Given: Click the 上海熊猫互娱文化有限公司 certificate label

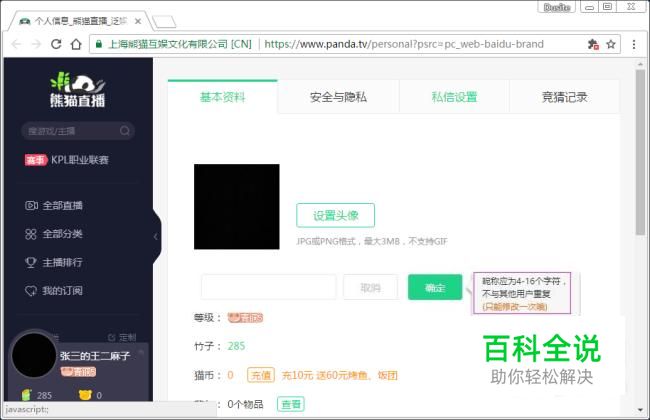Looking at the screenshot, I should [x=180, y=44].
